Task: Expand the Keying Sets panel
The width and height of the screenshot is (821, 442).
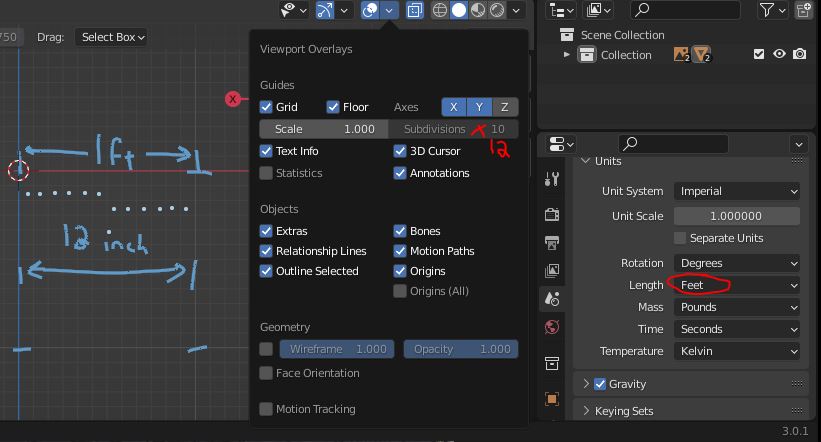Action: point(586,411)
